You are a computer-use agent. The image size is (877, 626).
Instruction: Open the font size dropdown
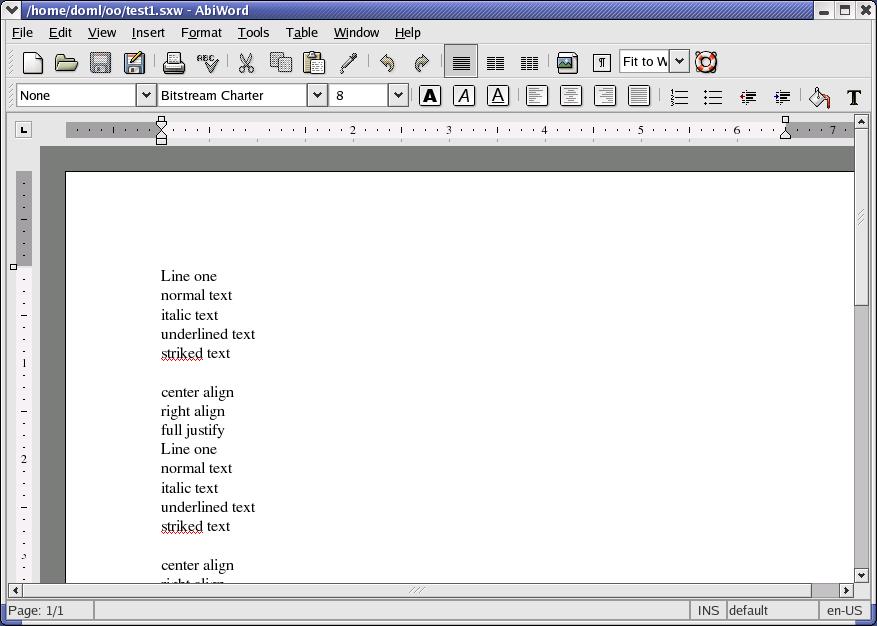397,96
